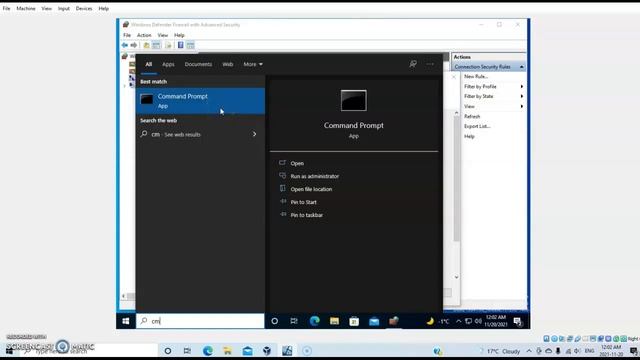Open host VirtualBox cube taskbar icon
640x360 pixels.
pos(267,351)
